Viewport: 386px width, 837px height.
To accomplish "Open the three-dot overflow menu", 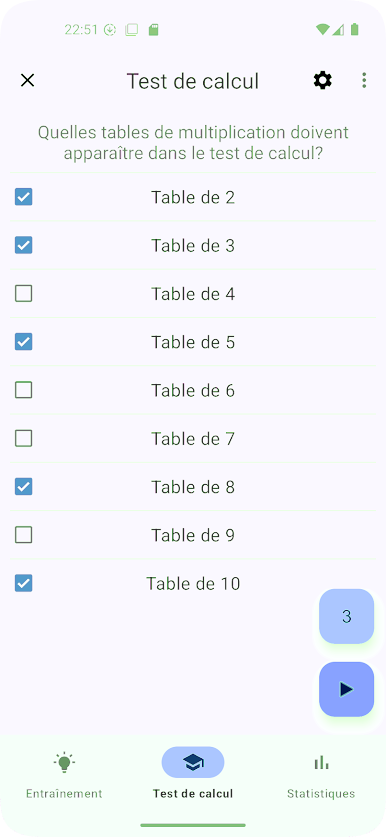I will 364,81.
